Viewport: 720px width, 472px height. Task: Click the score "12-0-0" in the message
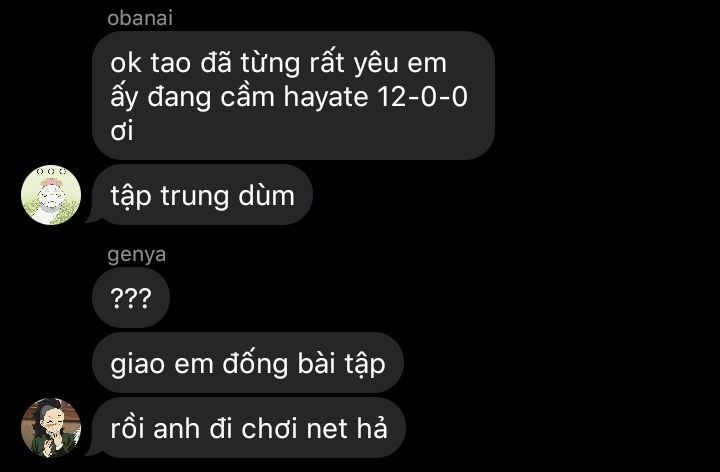[422, 97]
